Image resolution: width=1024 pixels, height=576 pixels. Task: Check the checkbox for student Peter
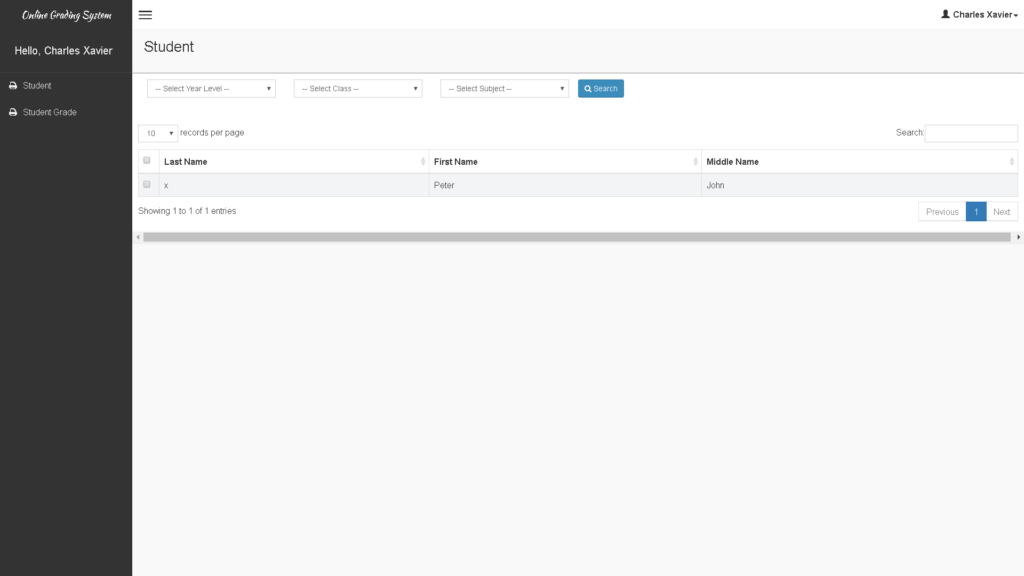pos(146,183)
